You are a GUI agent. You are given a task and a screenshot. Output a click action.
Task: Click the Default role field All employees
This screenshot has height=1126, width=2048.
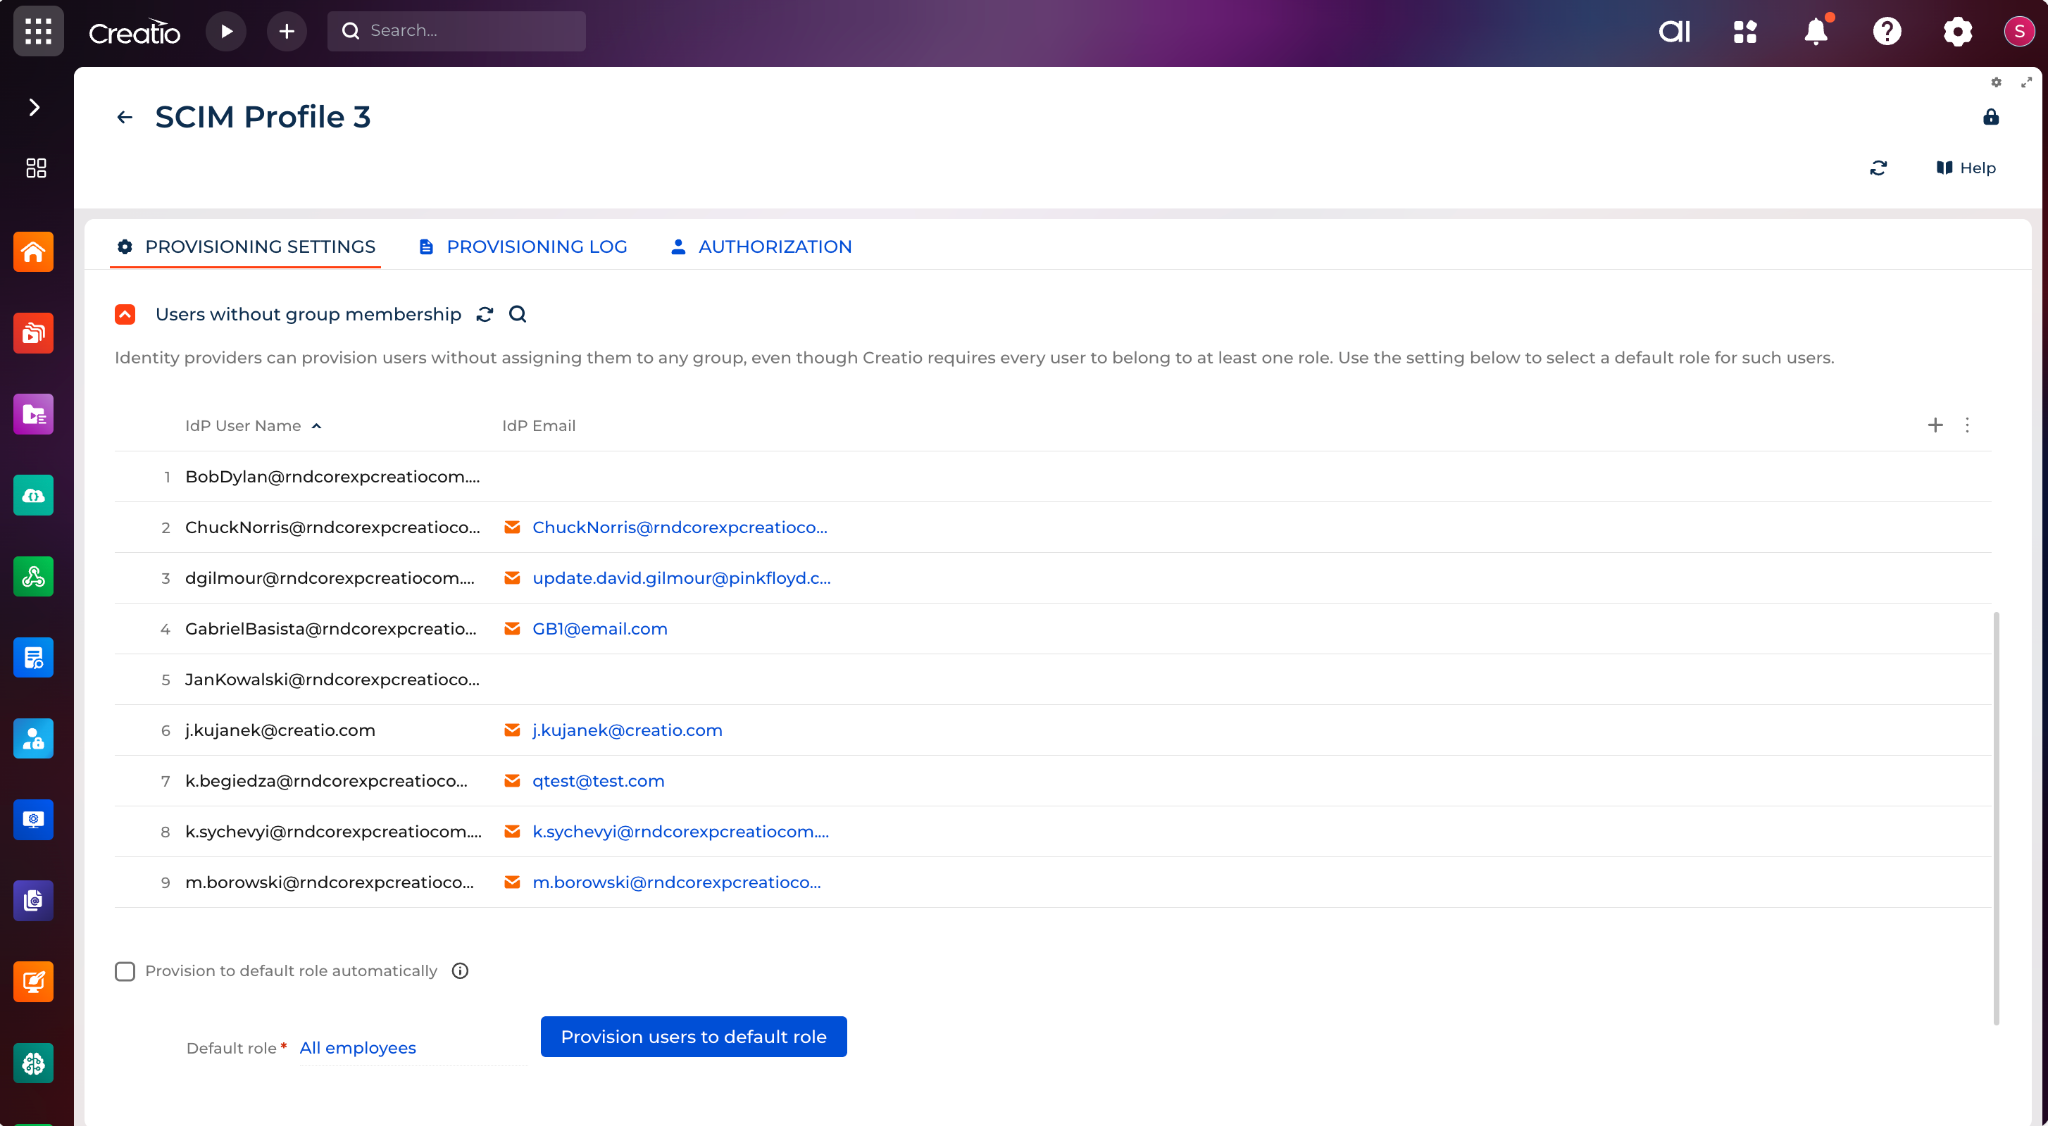pyautogui.click(x=358, y=1047)
